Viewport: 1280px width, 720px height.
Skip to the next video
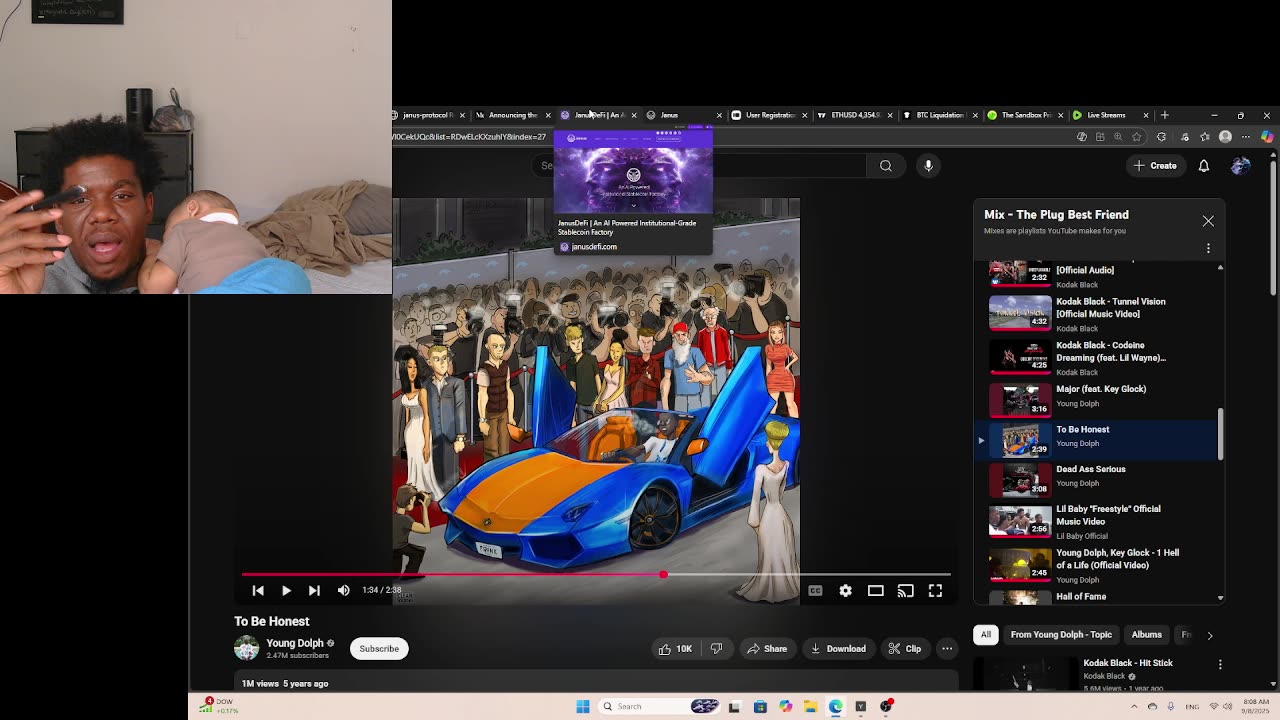coord(314,591)
